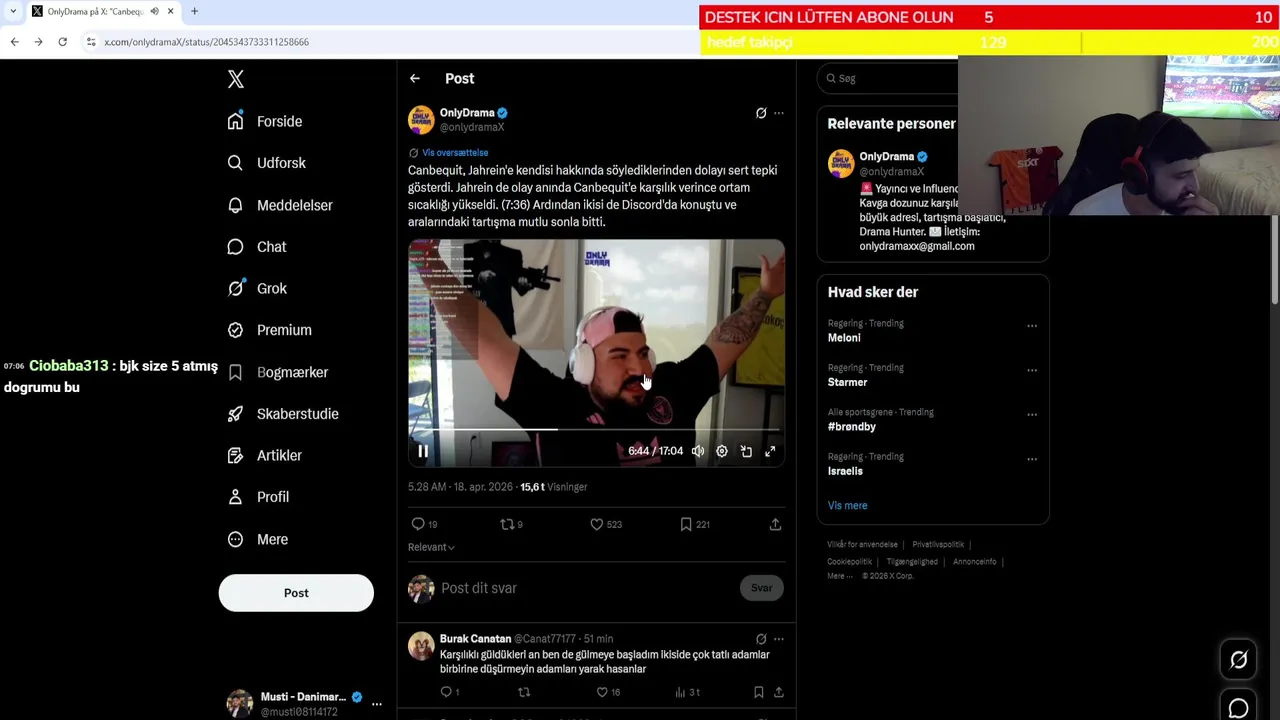Click Vis oversættelse translation link
The height and width of the screenshot is (720, 1280).
point(455,153)
